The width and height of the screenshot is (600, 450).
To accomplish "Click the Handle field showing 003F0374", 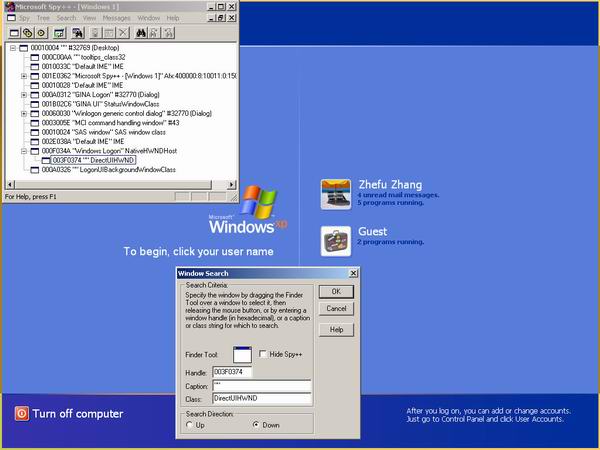I will 232,372.
